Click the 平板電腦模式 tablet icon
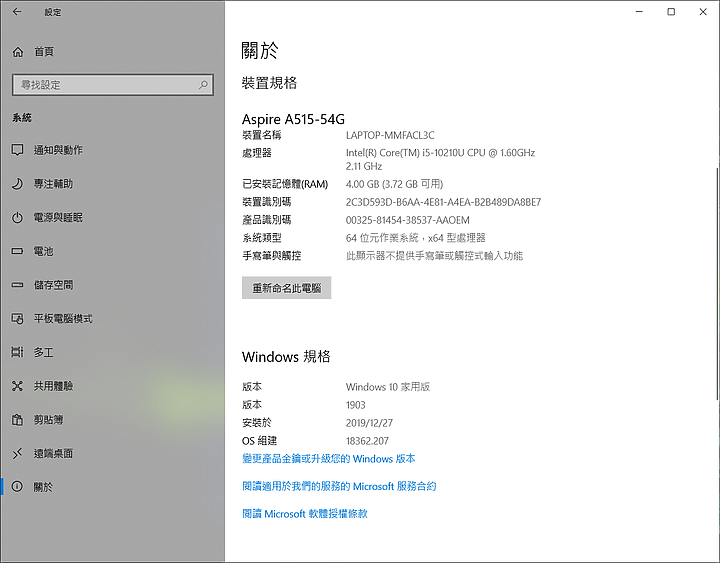The height and width of the screenshot is (563, 720). pyautogui.click(x=17, y=319)
